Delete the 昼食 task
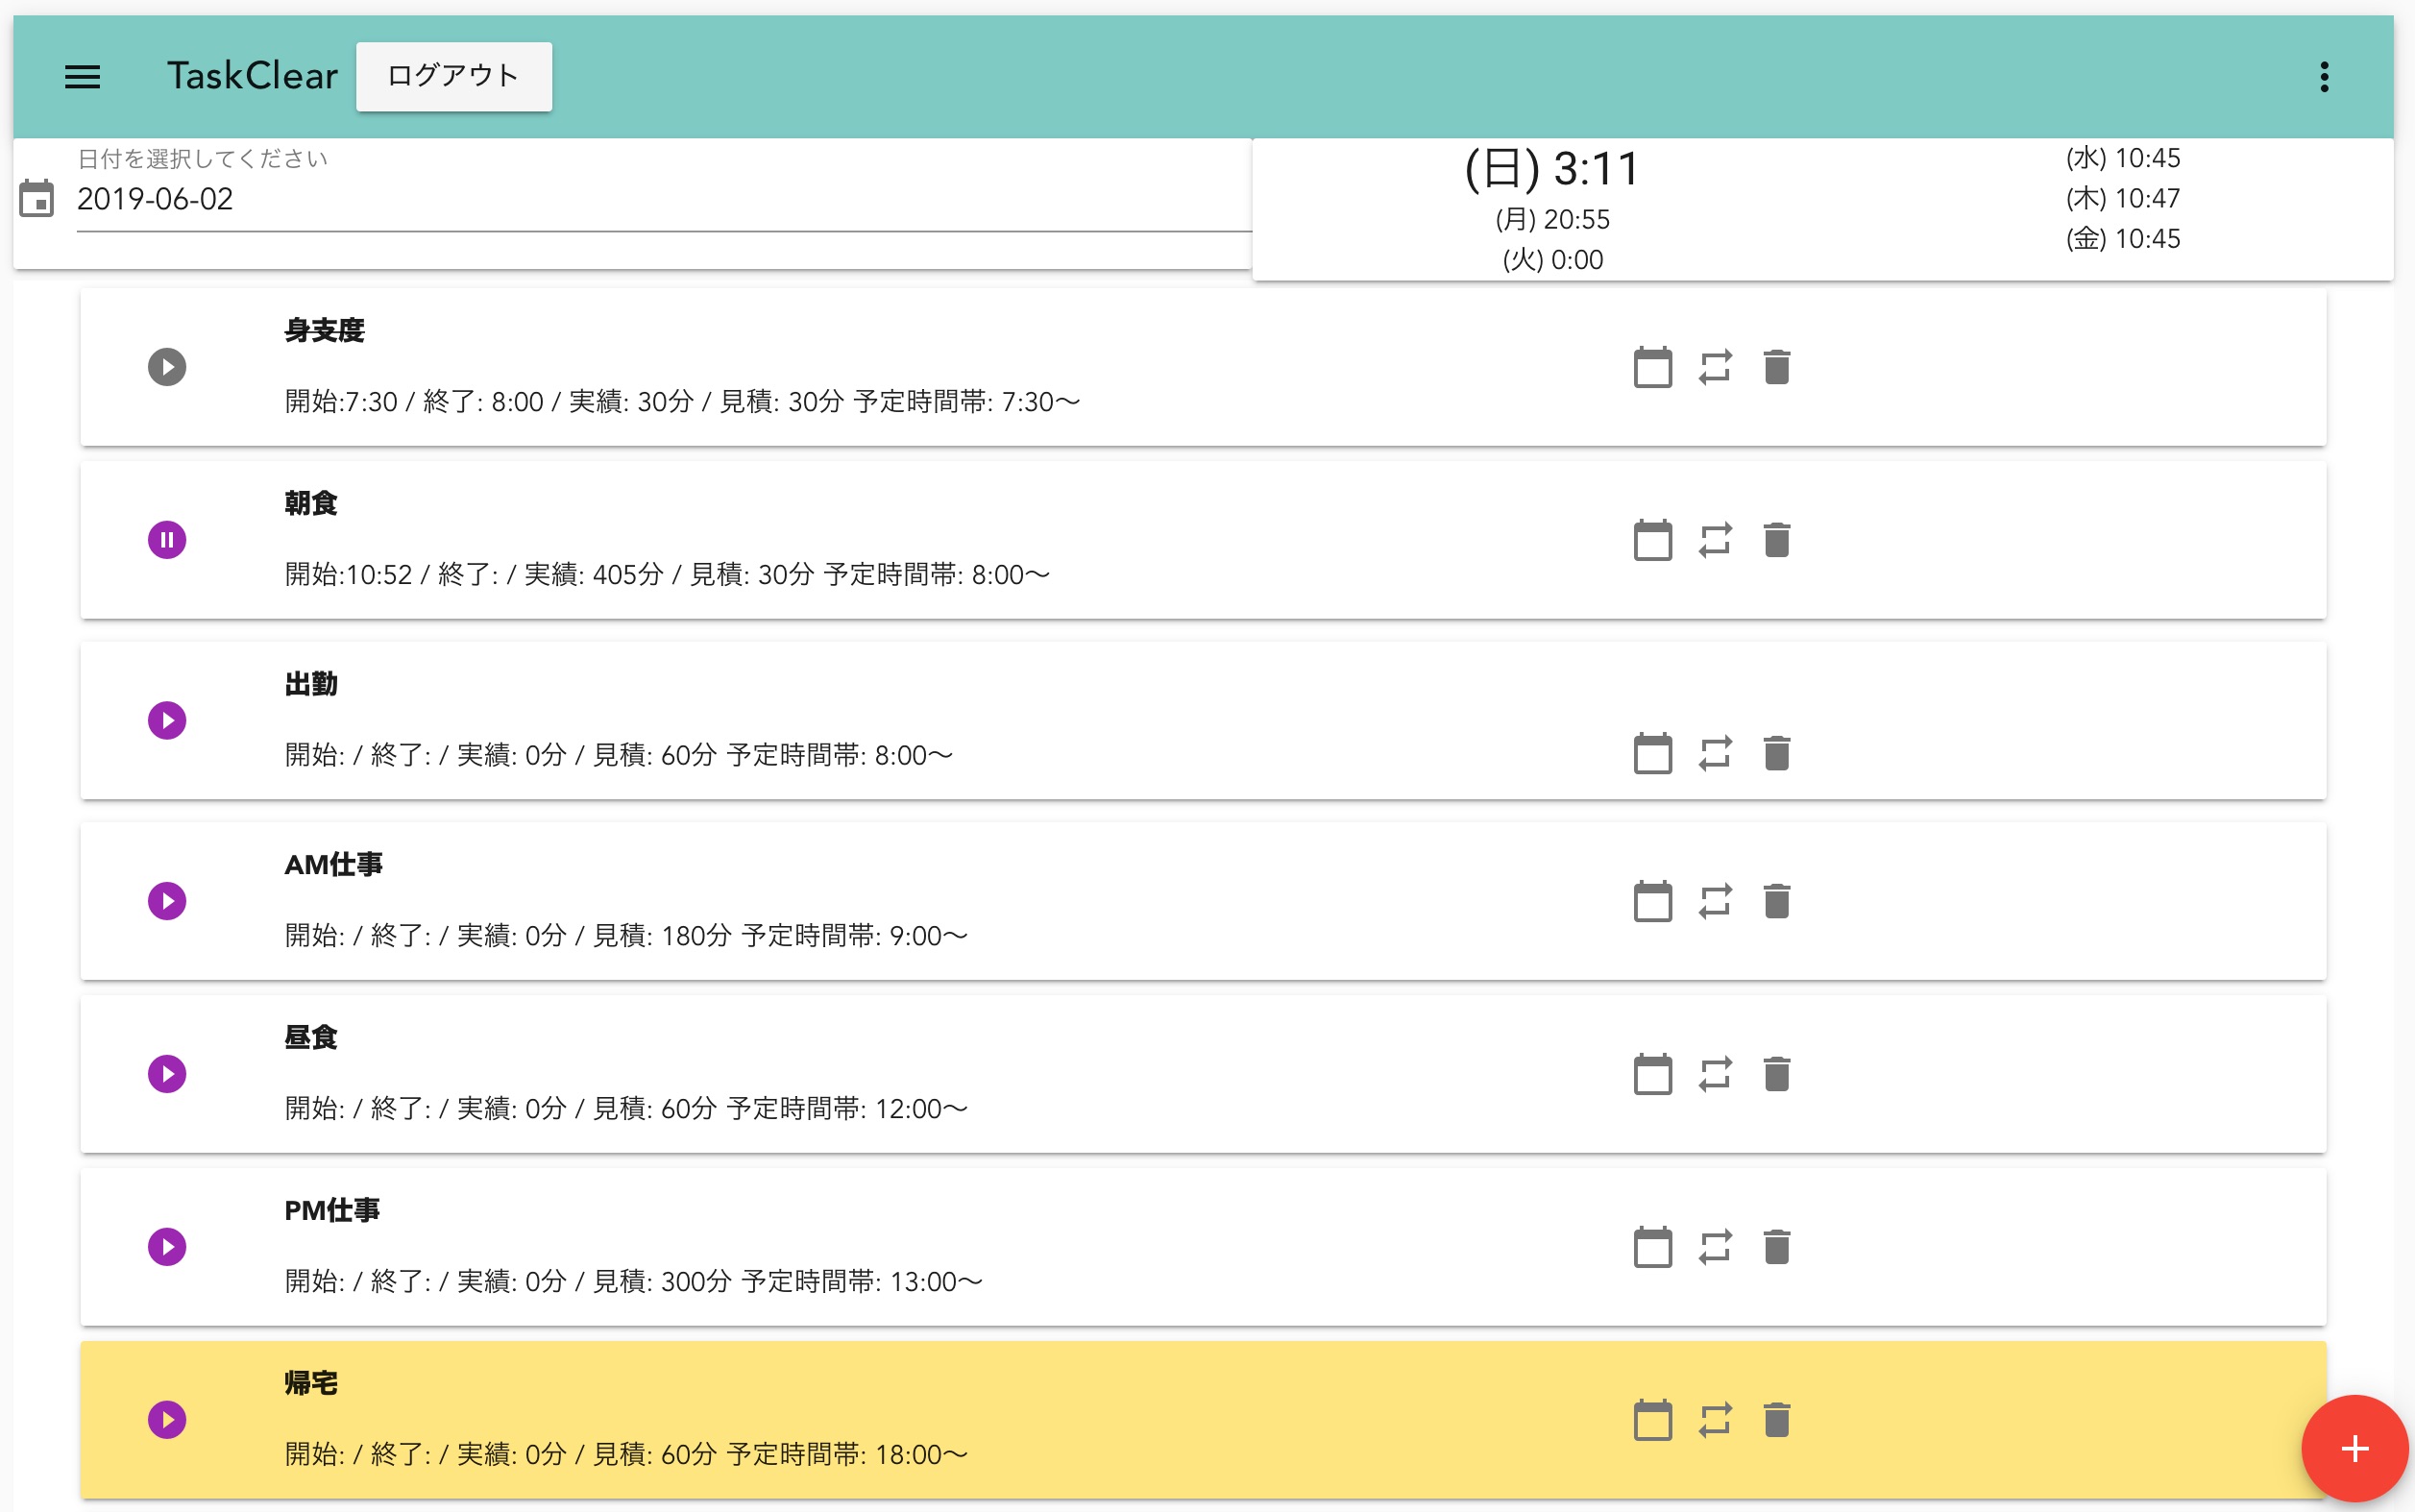 [1776, 1075]
